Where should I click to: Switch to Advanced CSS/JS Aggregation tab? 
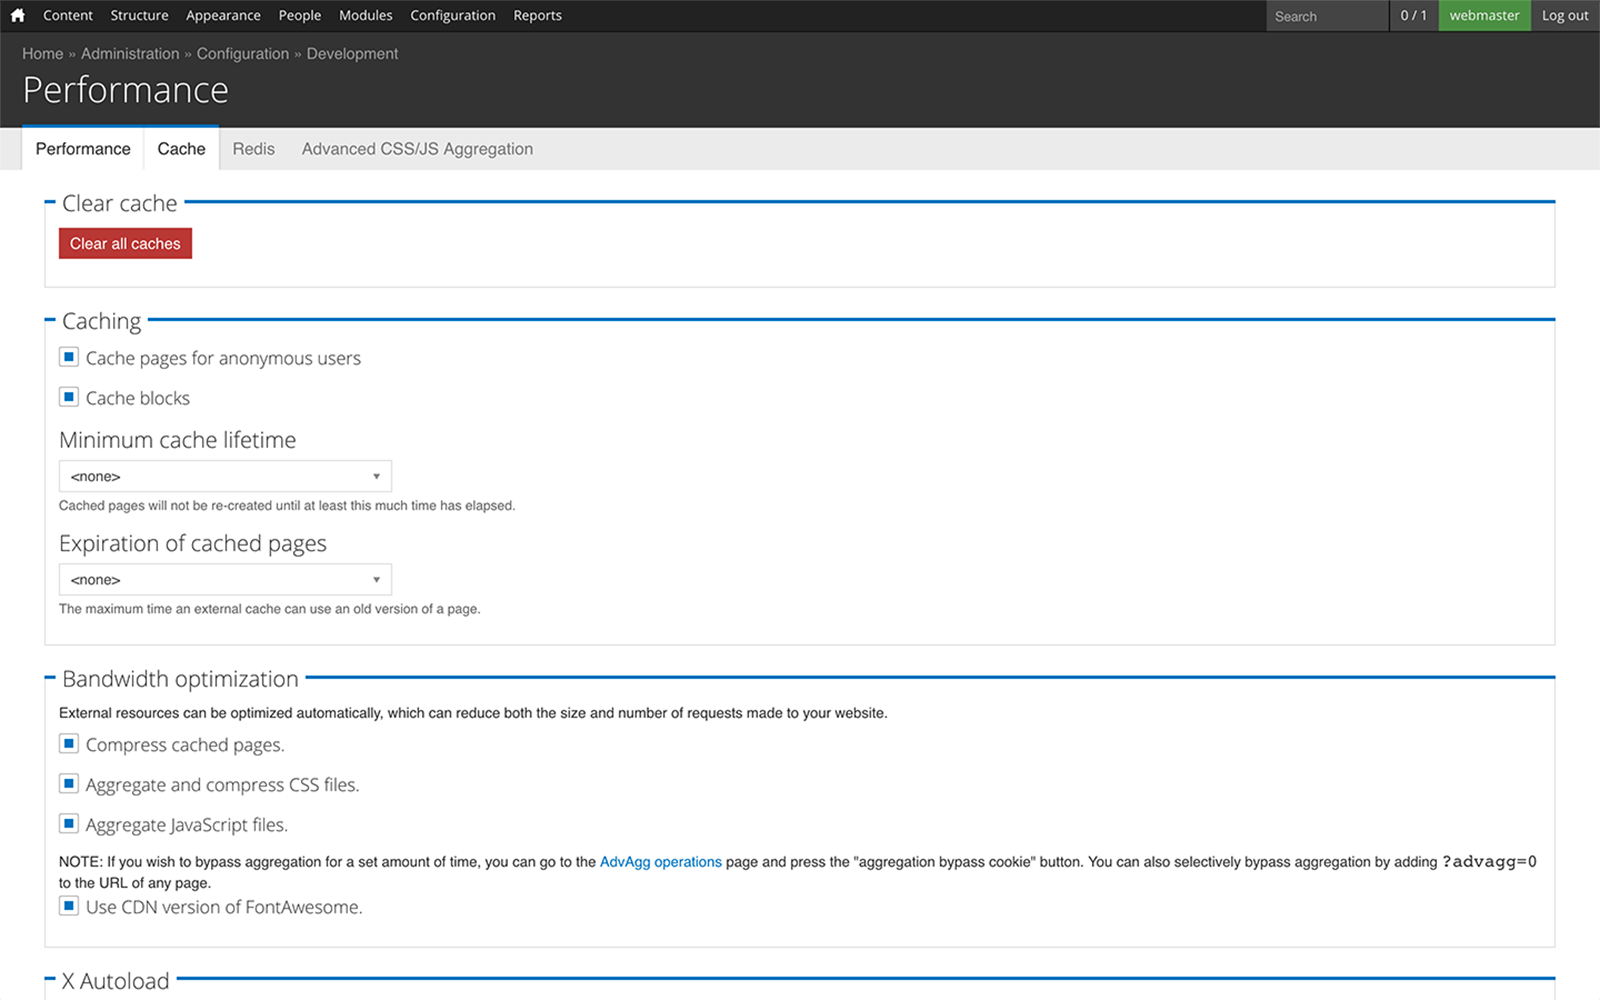417,149
